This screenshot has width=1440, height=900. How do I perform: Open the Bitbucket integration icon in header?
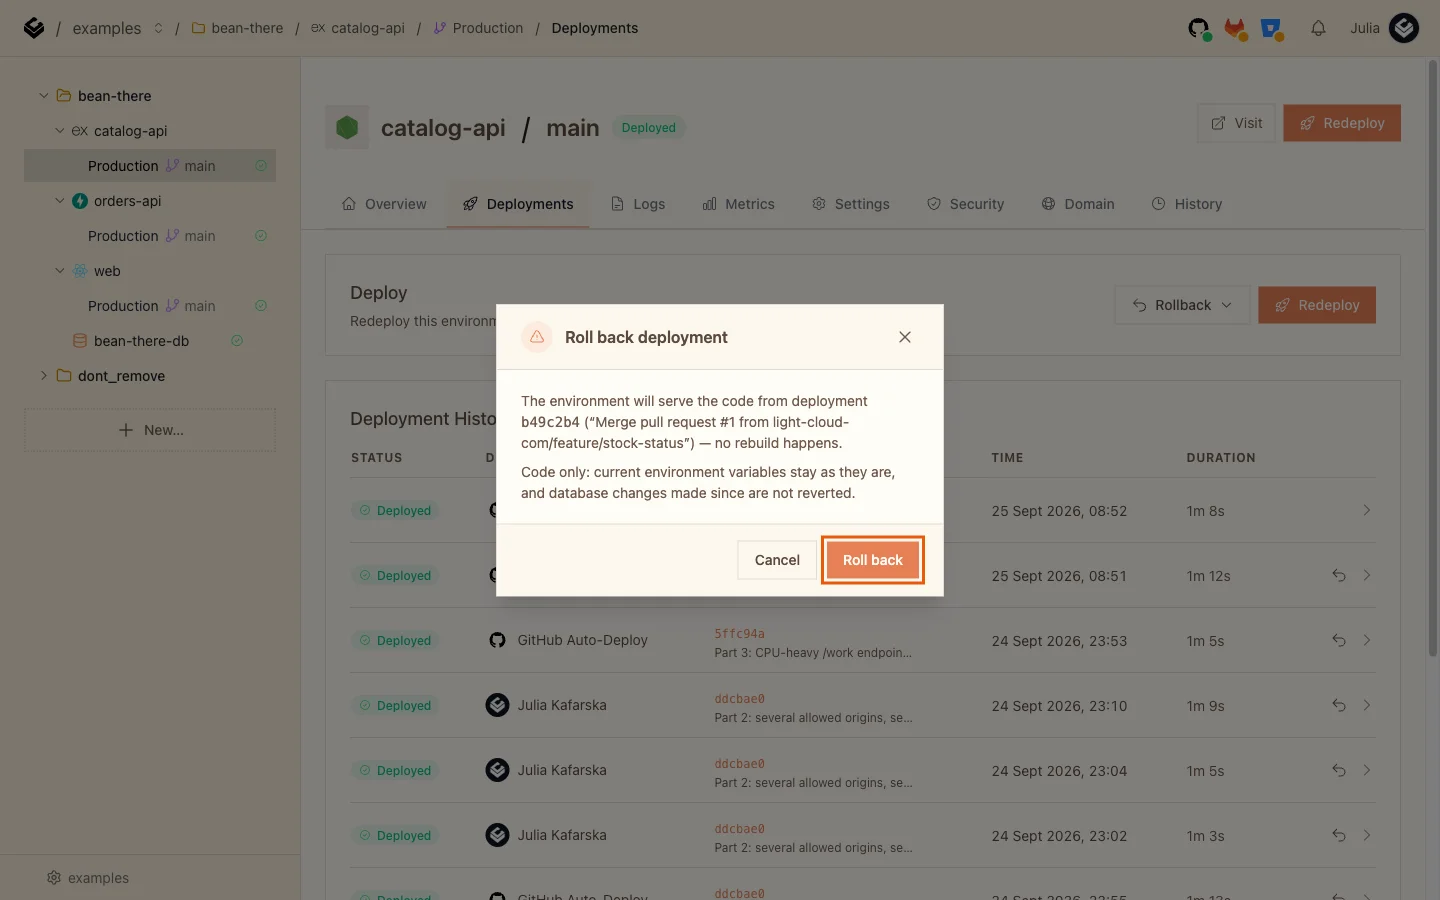pos(1272,28)
